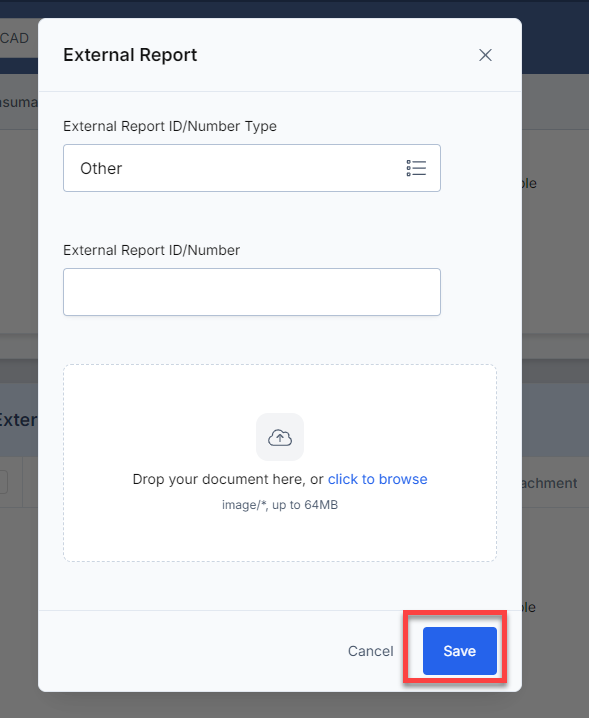Open the External Report ID/Number Type dropdown

point(252,168)
